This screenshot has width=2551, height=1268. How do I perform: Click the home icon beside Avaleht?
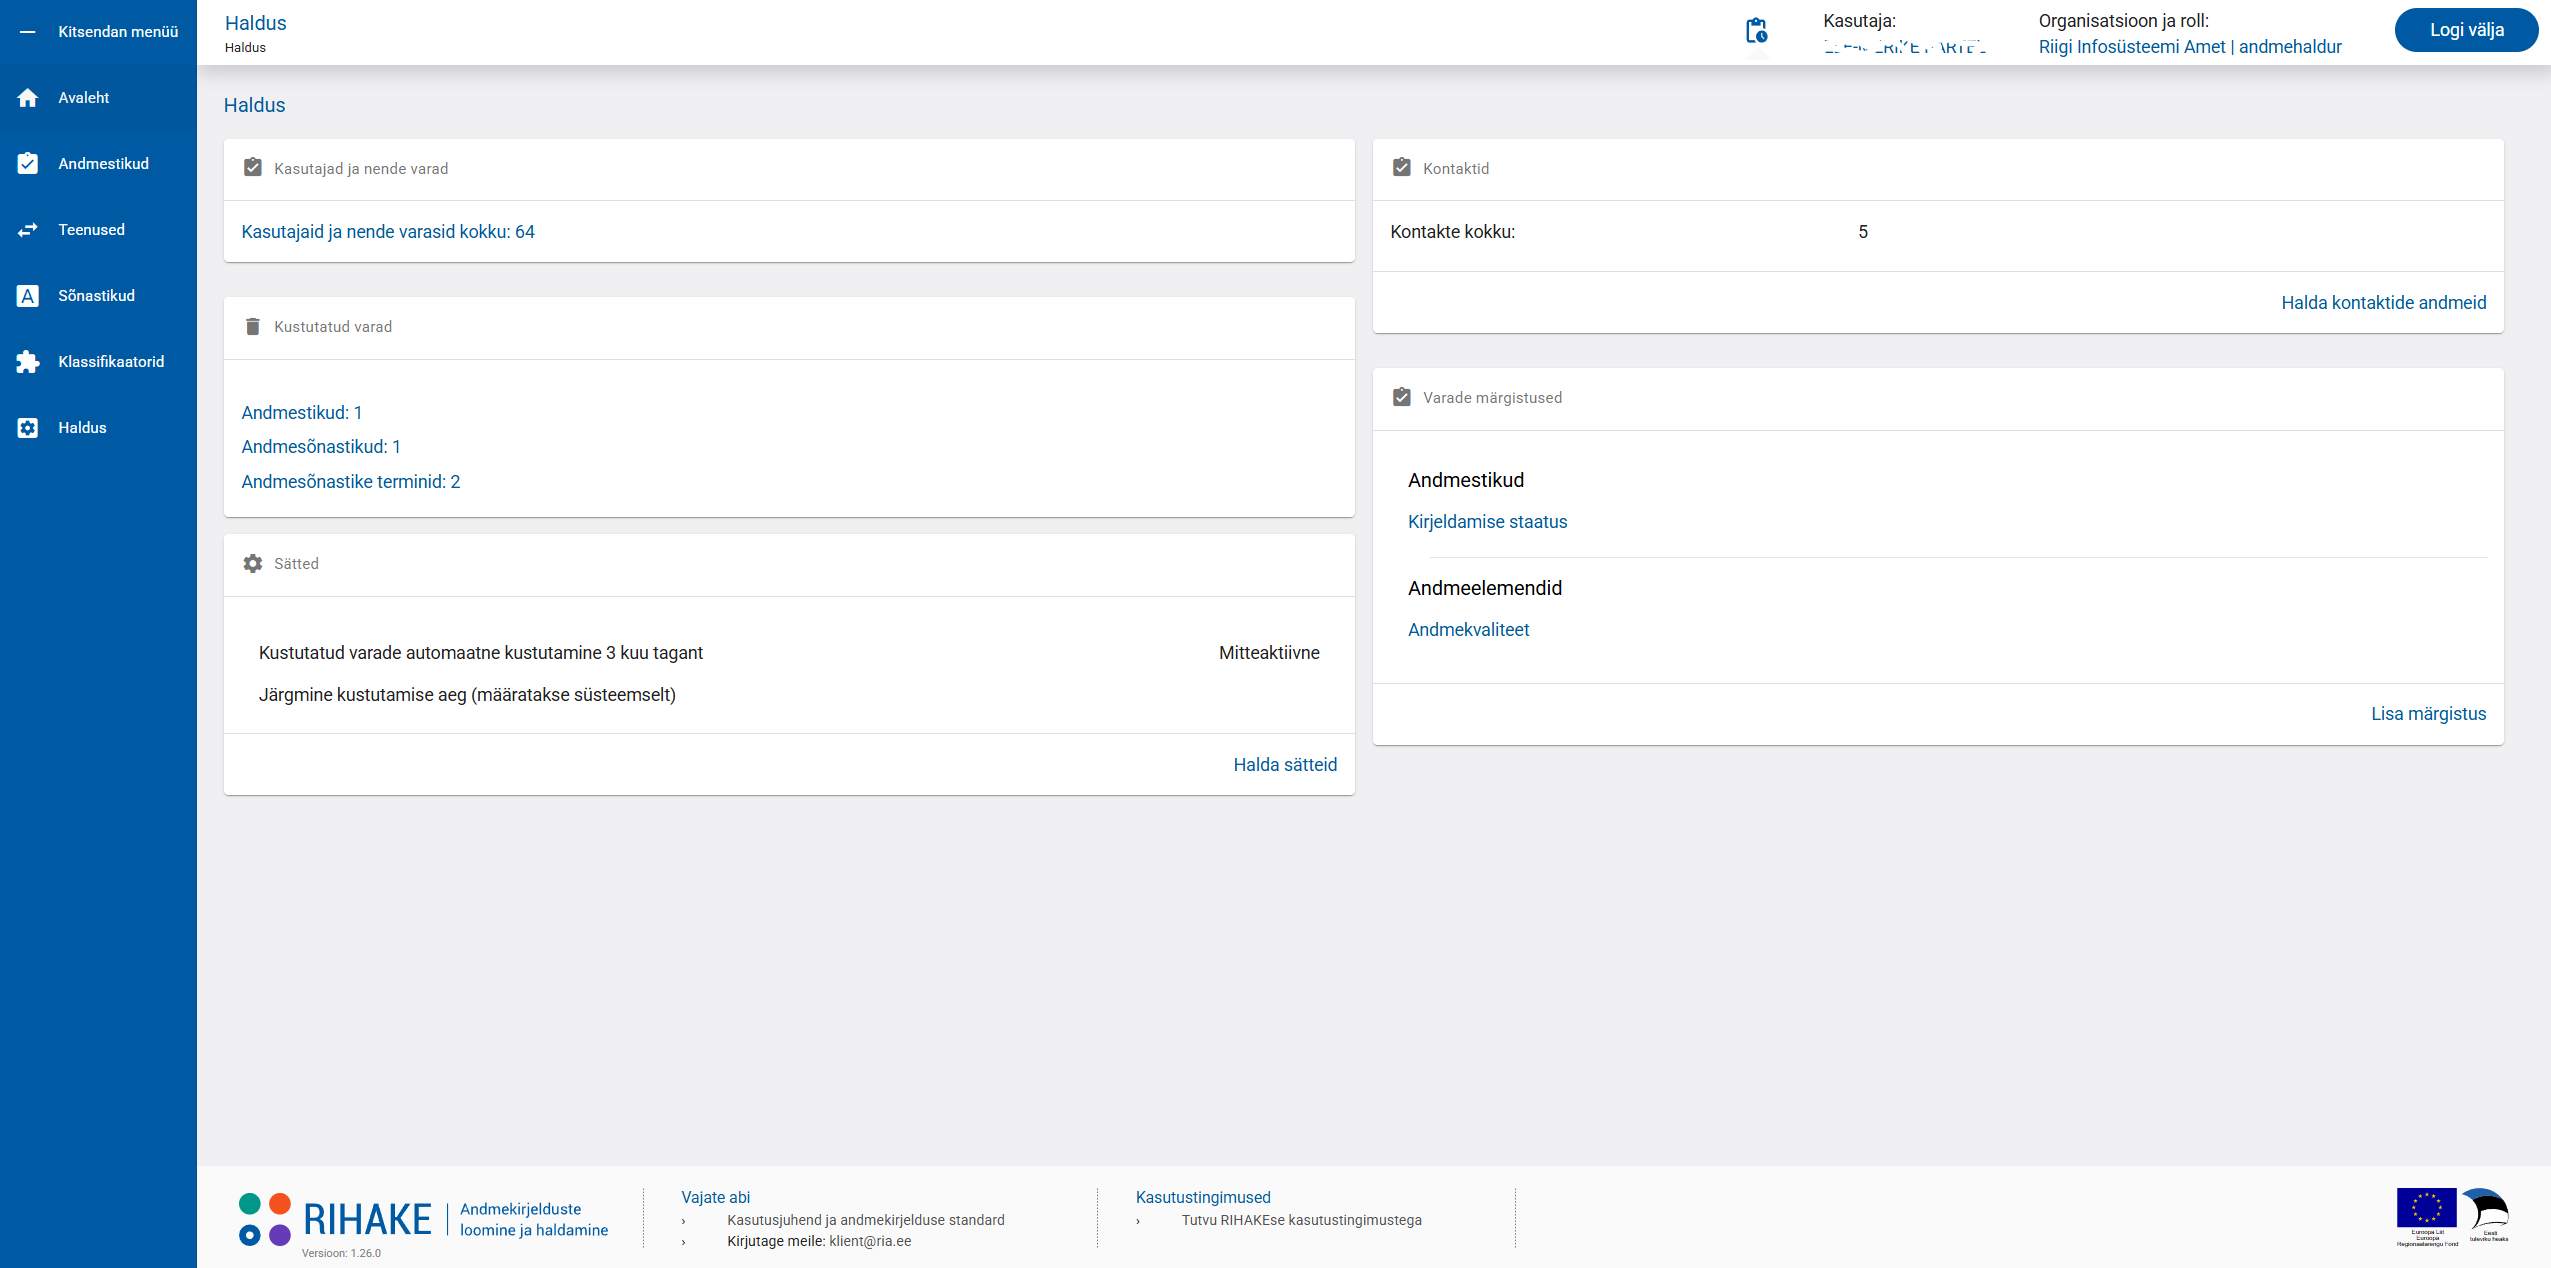coord(28,98)
